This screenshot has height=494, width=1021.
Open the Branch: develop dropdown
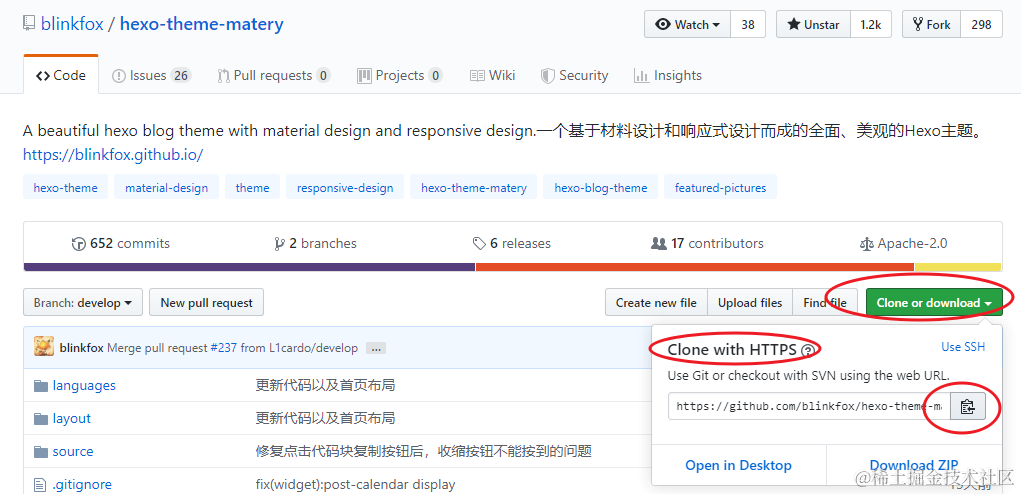[x=83, y=303]
